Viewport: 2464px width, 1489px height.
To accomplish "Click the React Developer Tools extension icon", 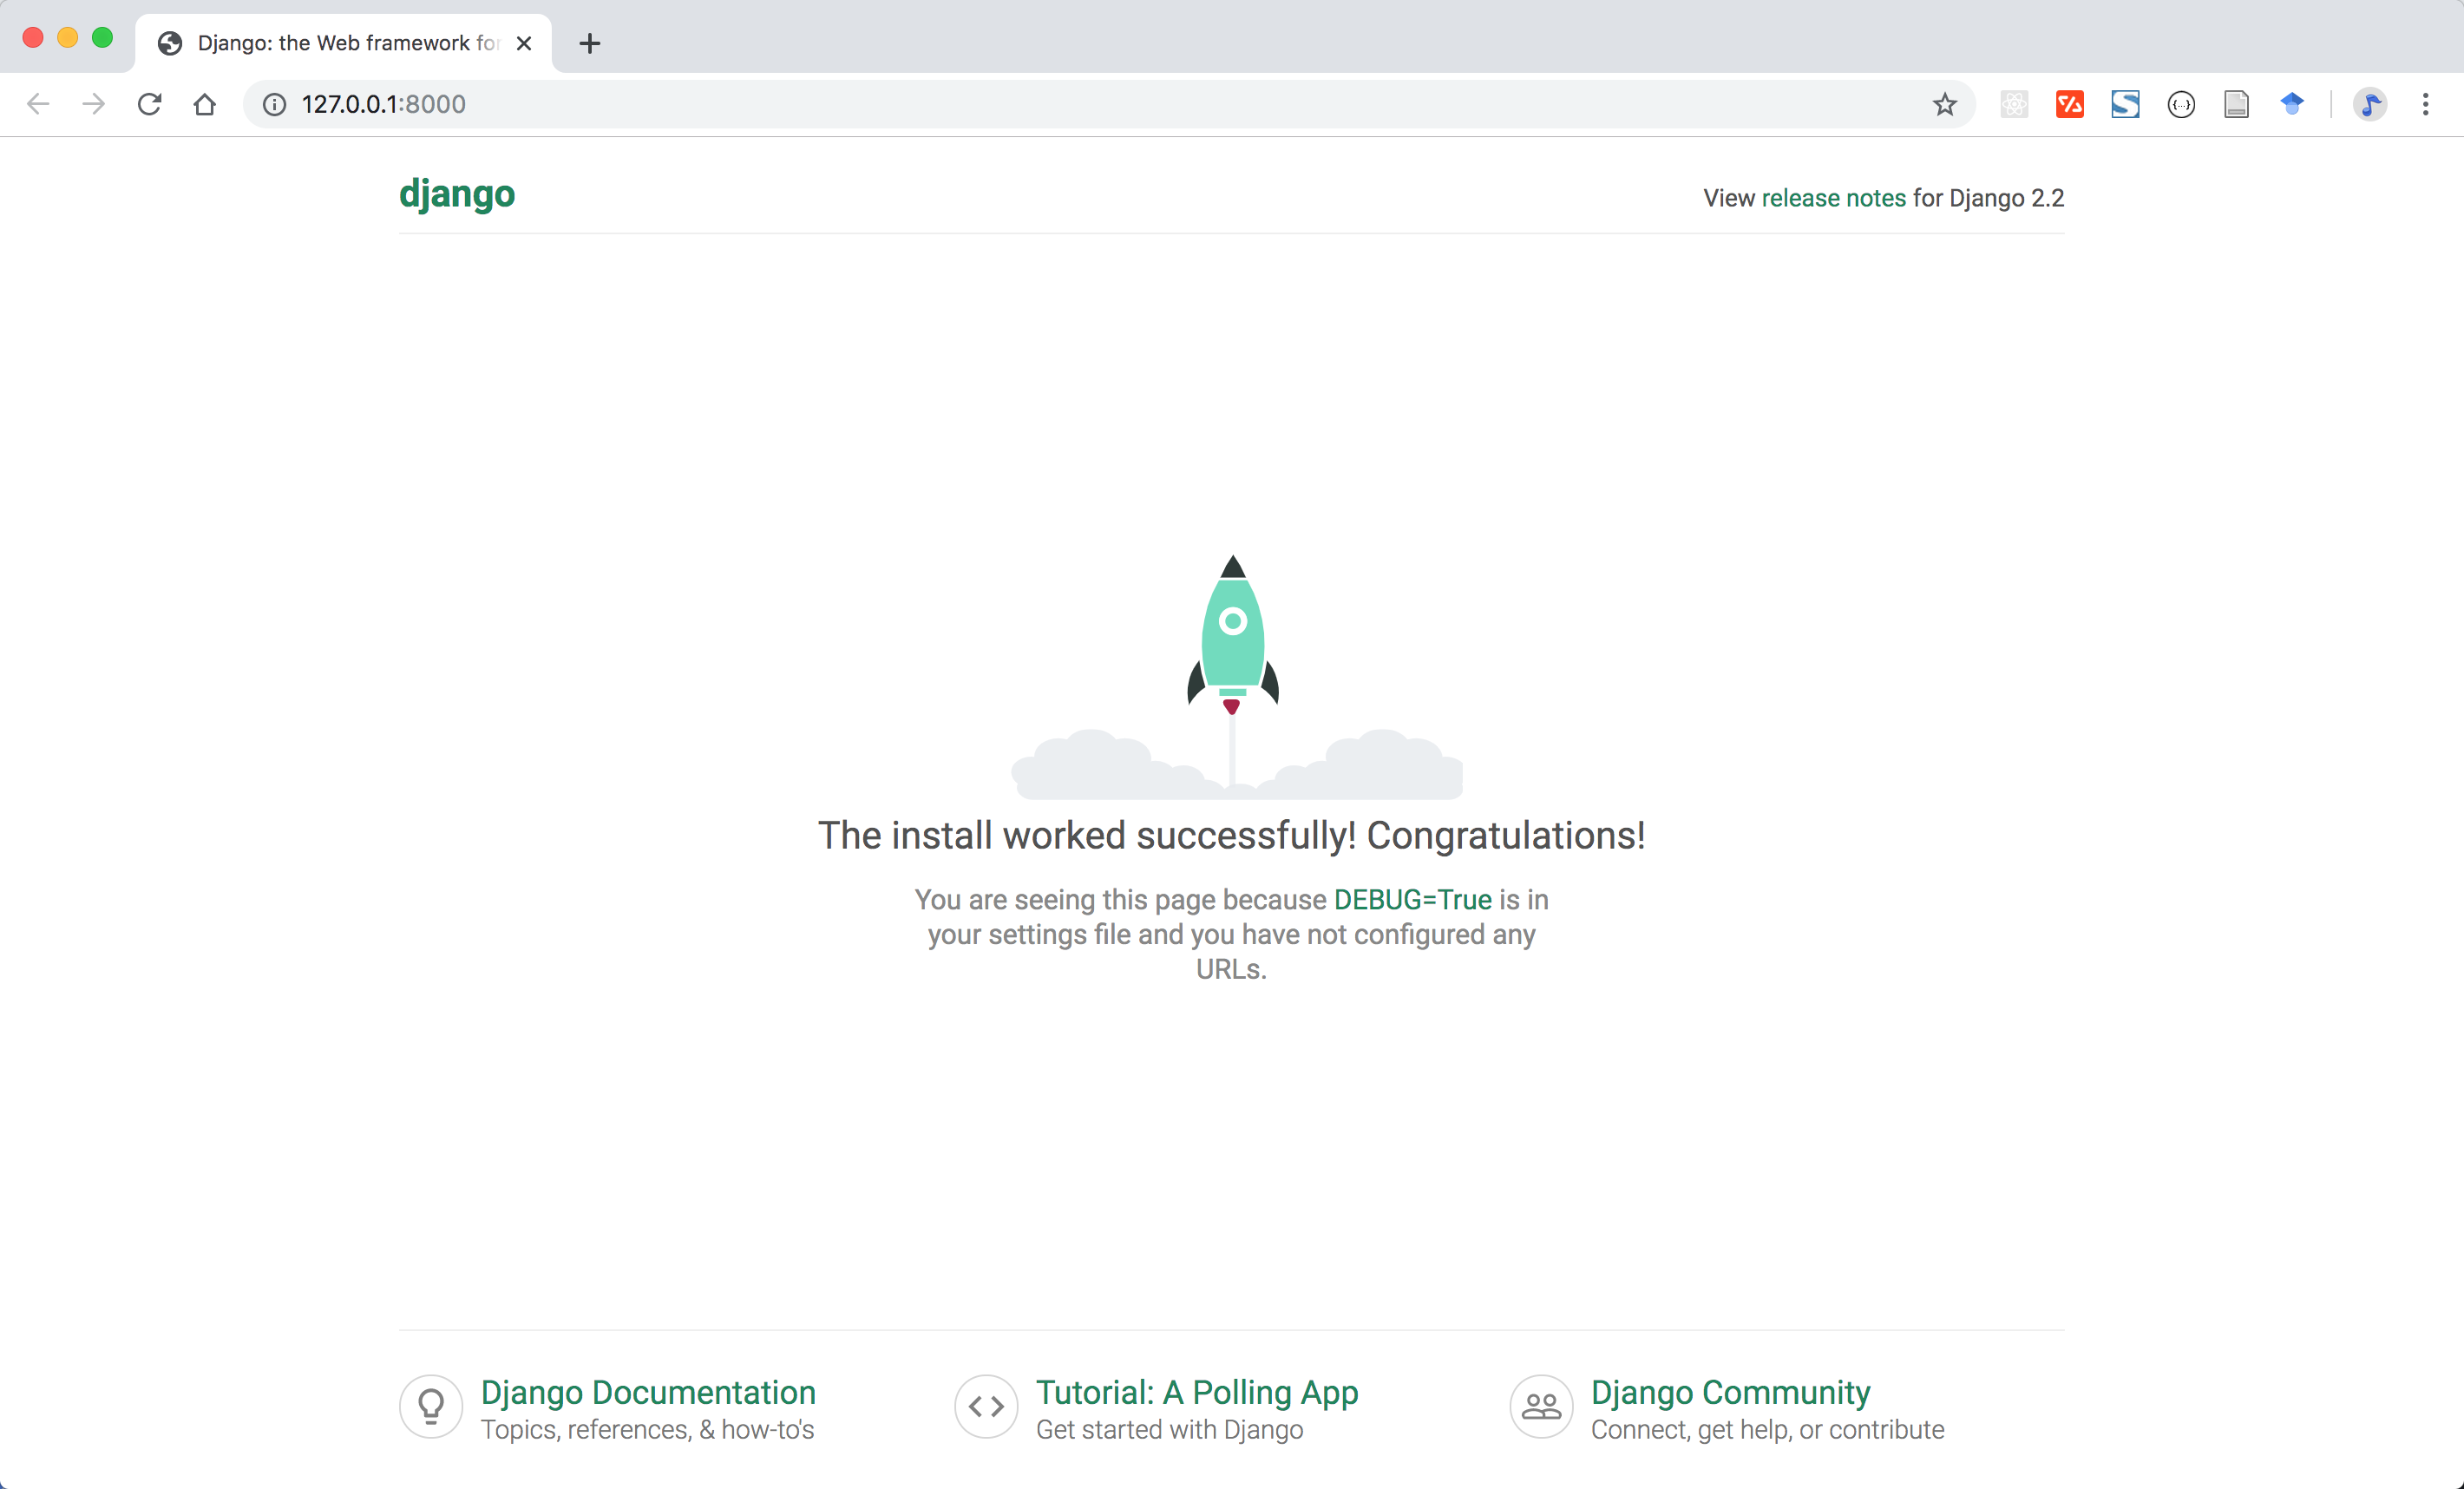I will (x=2014, y=104).
